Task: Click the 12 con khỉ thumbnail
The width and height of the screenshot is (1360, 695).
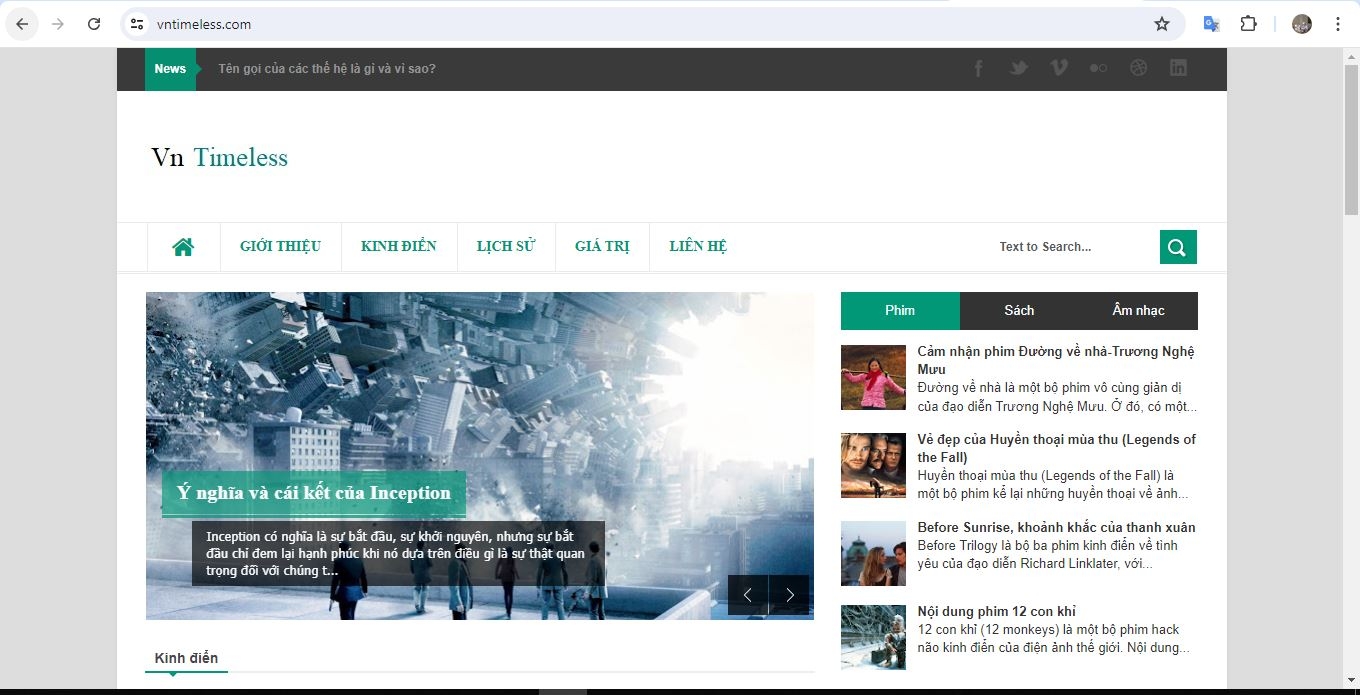Action: tap(873, 637)
